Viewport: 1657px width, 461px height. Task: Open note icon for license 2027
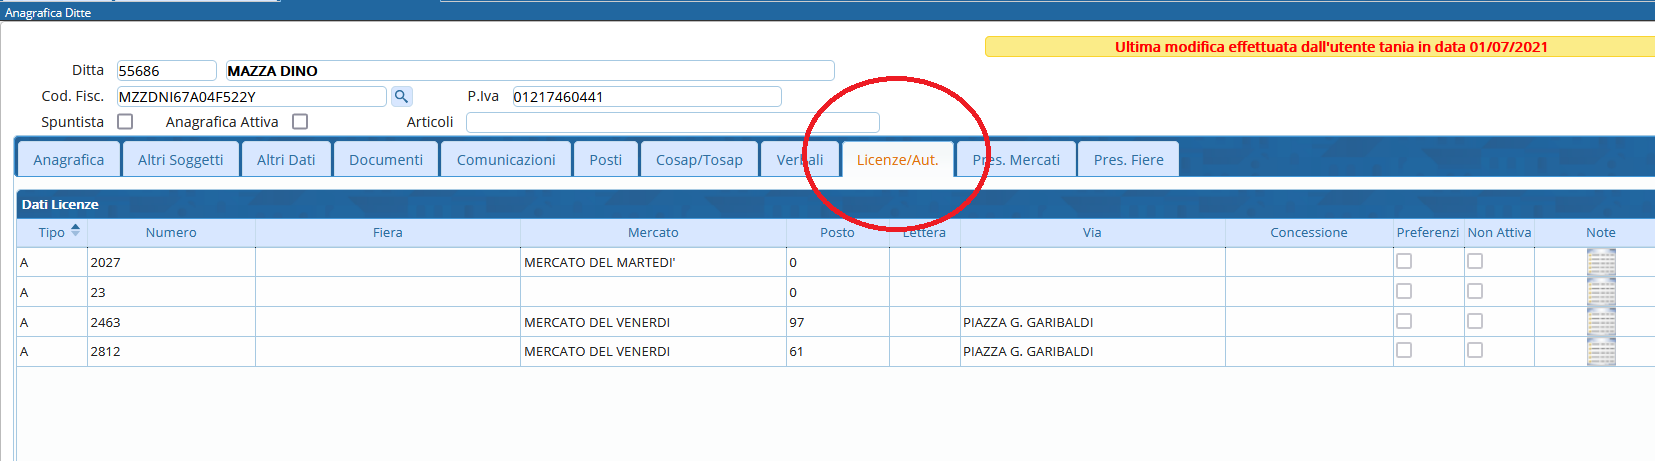(x=1600, y=262)
